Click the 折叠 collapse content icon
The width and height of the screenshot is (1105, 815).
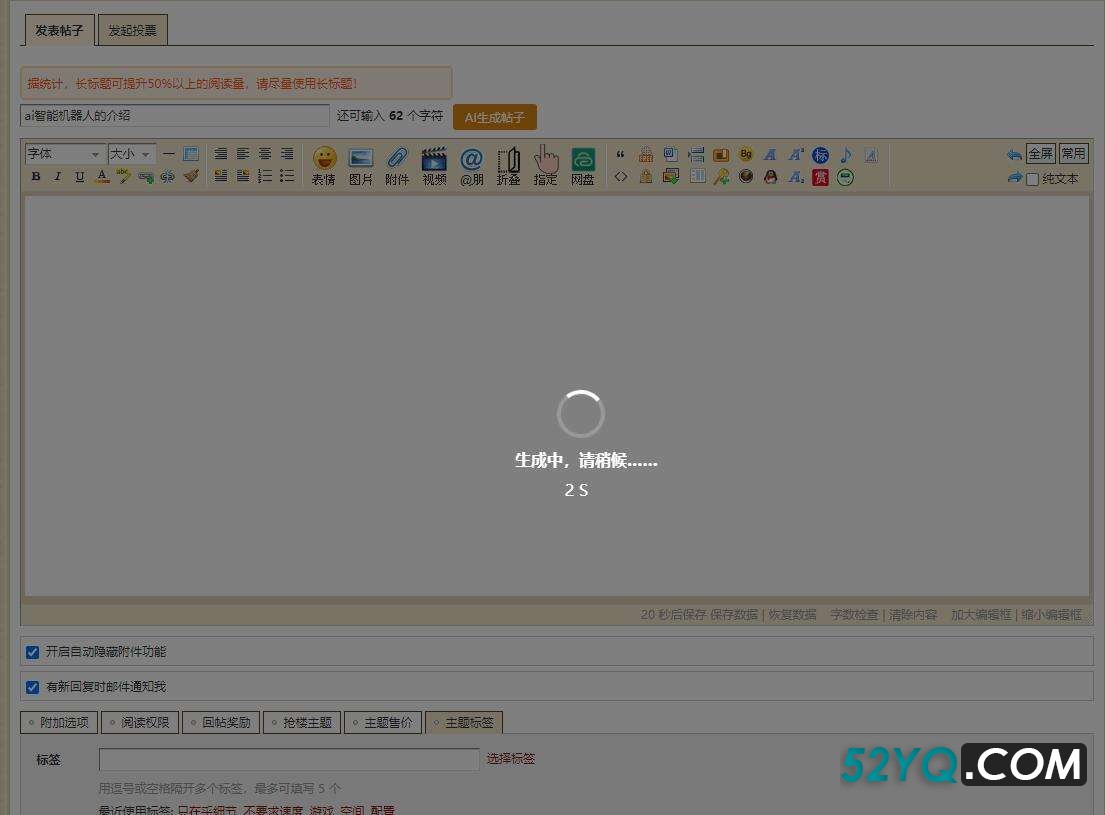508,165
